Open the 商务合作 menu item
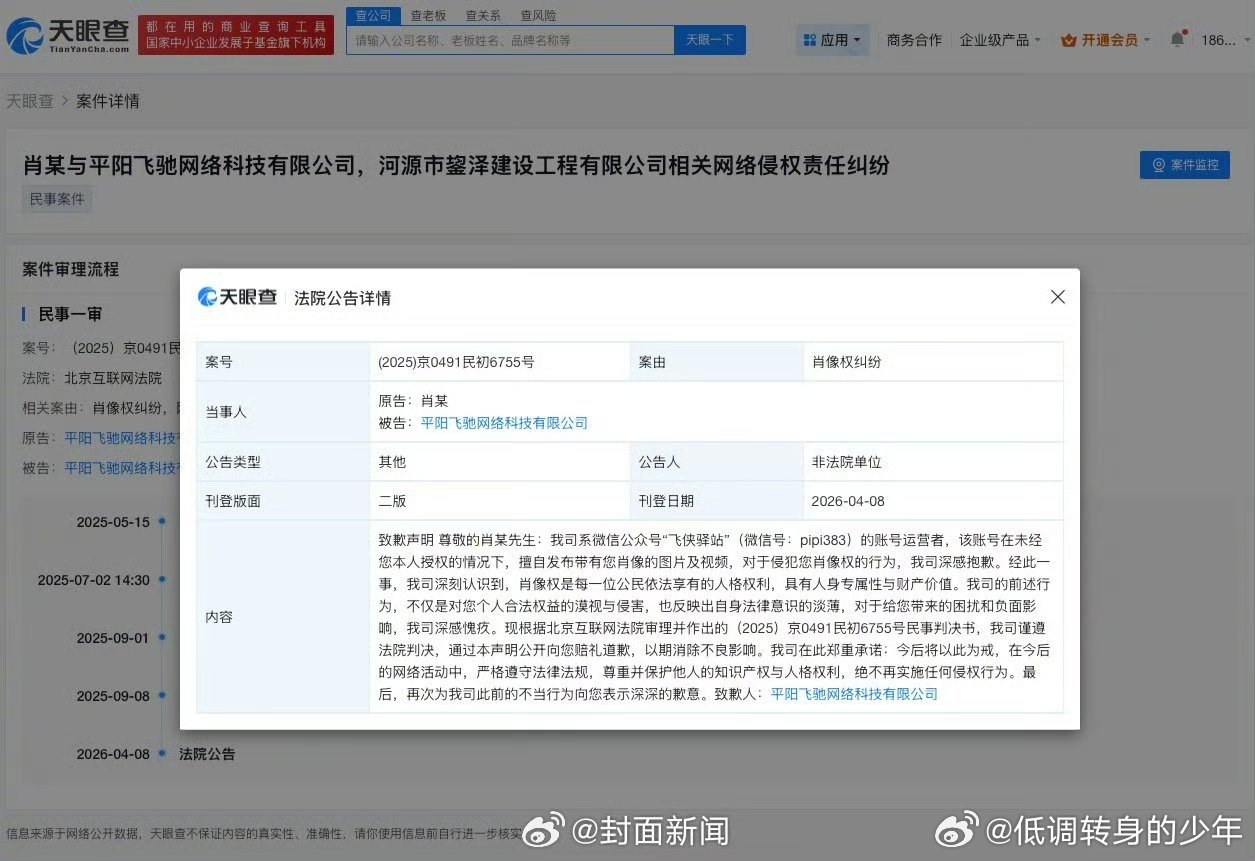1255x861 pixels. click(913, 39)
